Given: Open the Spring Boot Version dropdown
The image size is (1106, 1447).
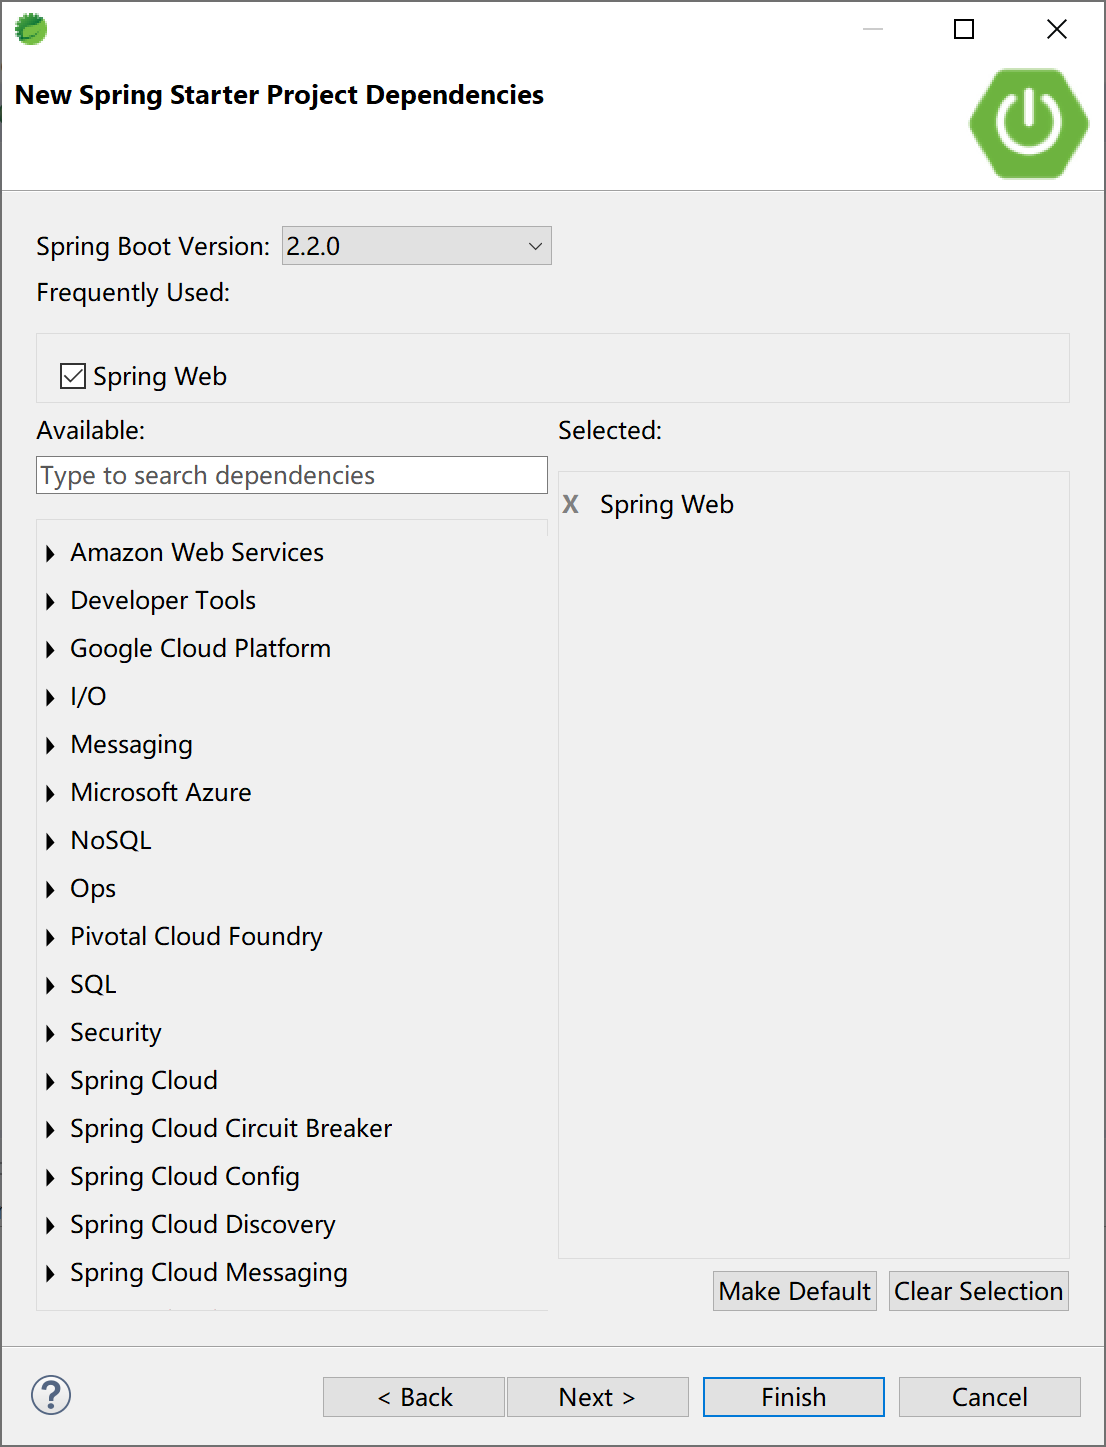Looking at the screenshot, I should 416,246.
